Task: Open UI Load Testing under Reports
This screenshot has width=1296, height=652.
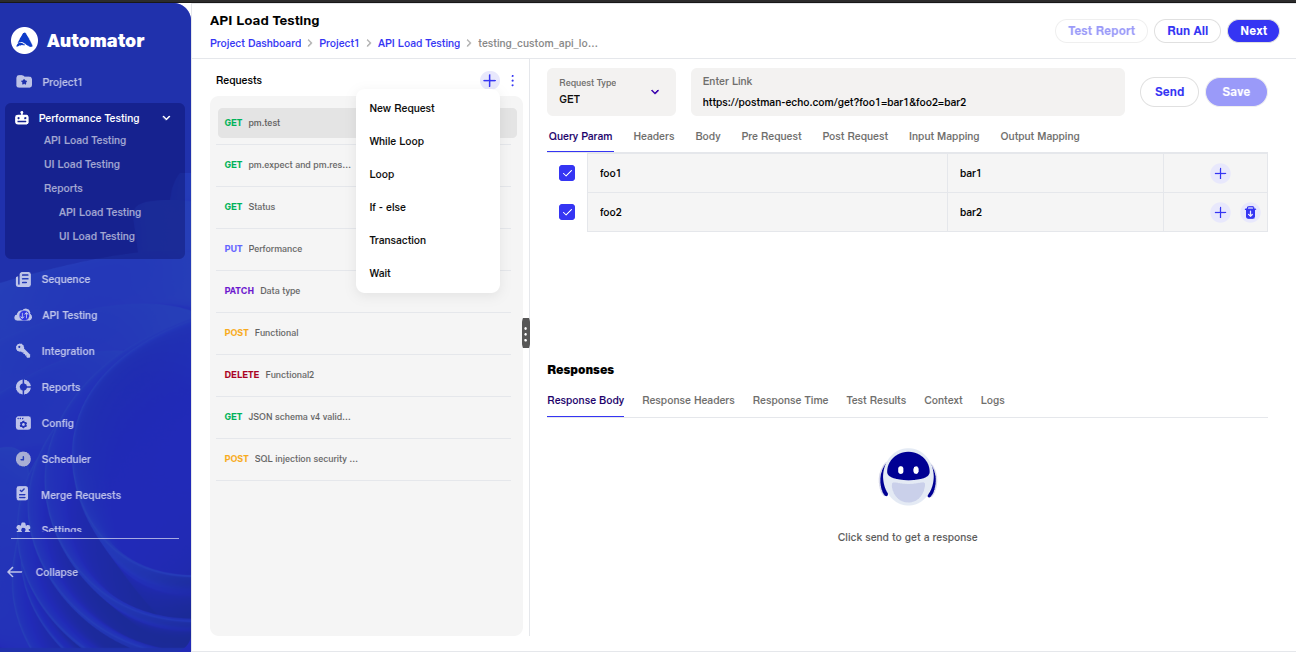Action: point(97,236)
